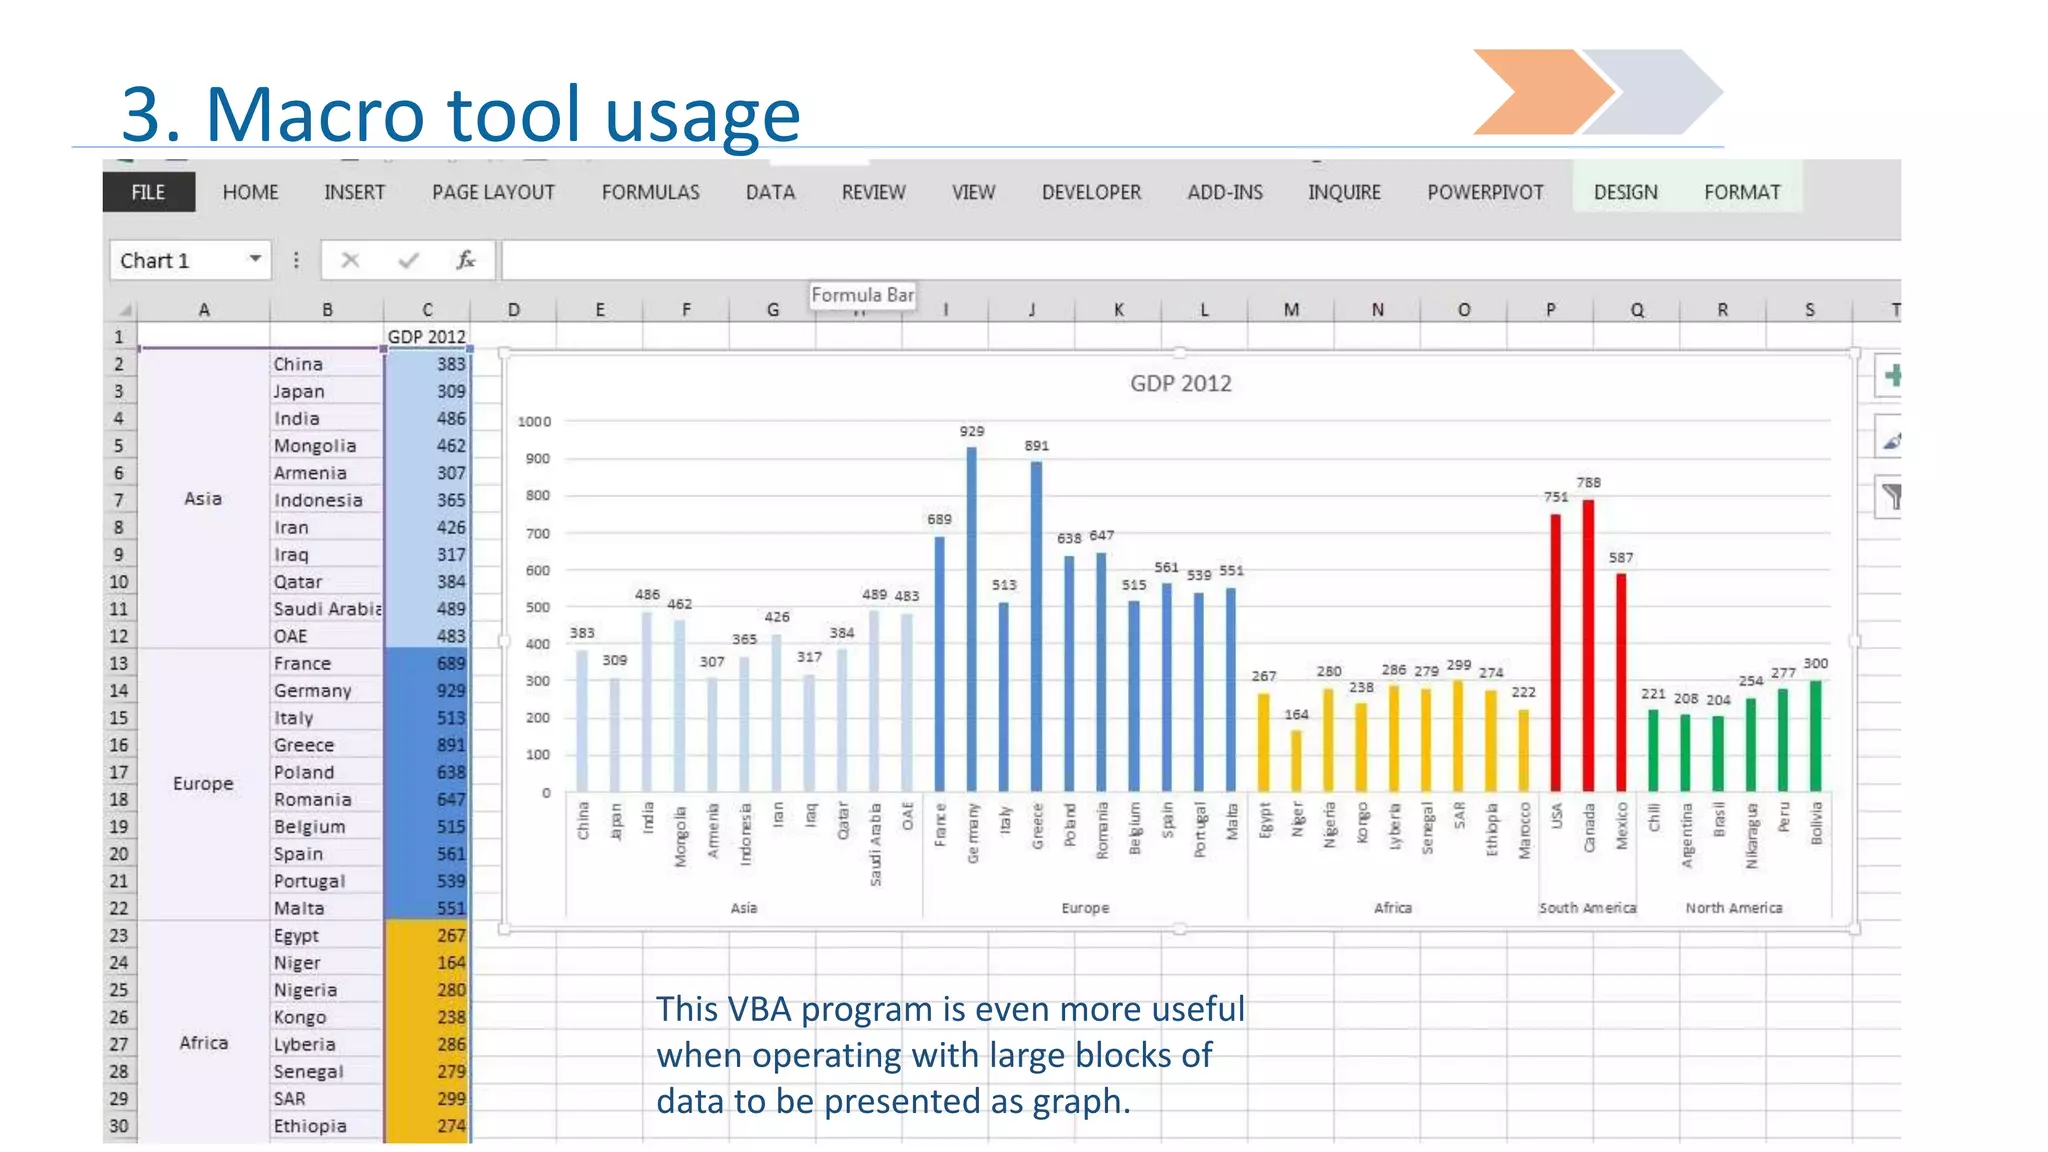
Task: Switch to the HOME ribbon tab
Action: (x=250, y=192)
